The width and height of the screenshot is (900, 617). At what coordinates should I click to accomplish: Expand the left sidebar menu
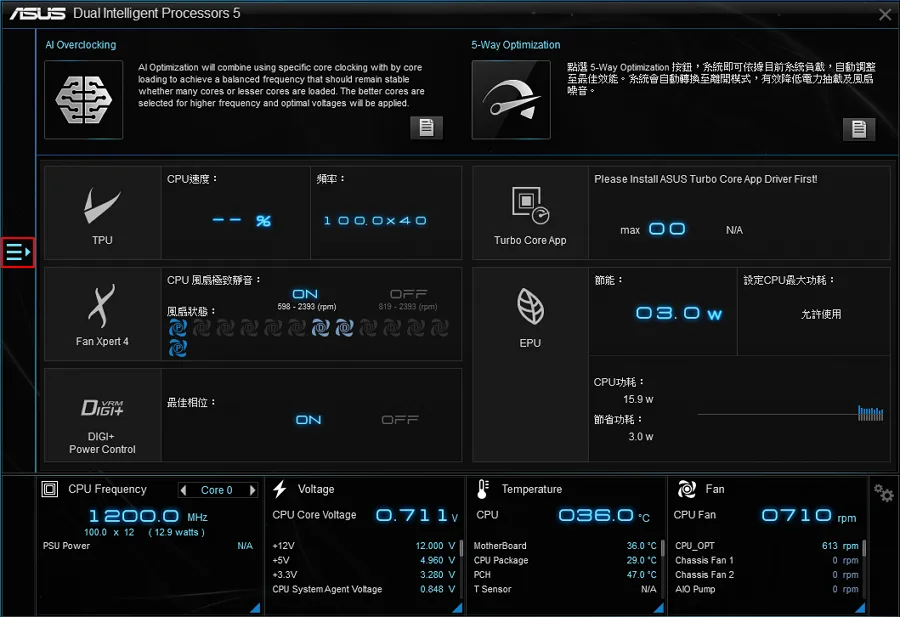point(19,253)
